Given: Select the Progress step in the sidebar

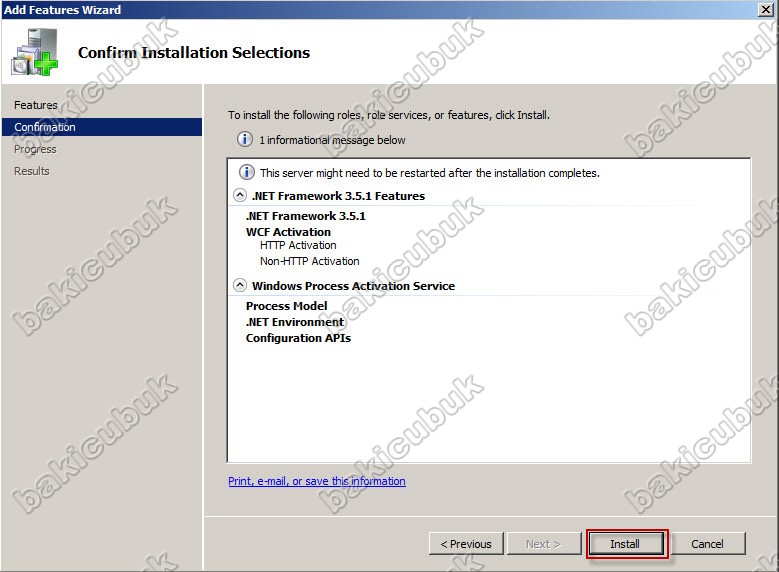Looking at the screenshot, I should 35,149.
